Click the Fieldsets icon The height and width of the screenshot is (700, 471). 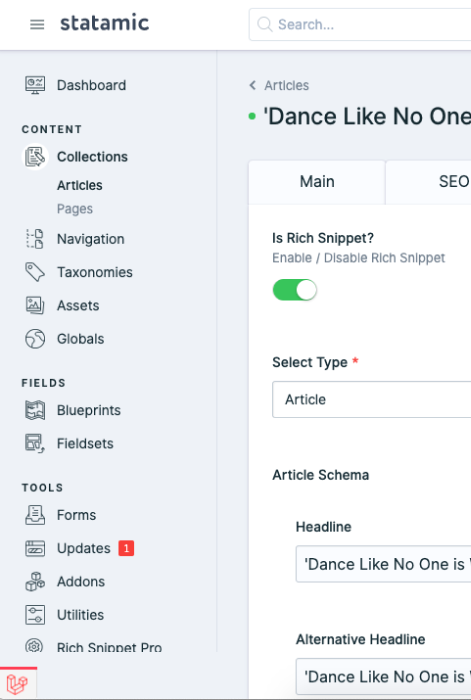click(x=35, y=443)
